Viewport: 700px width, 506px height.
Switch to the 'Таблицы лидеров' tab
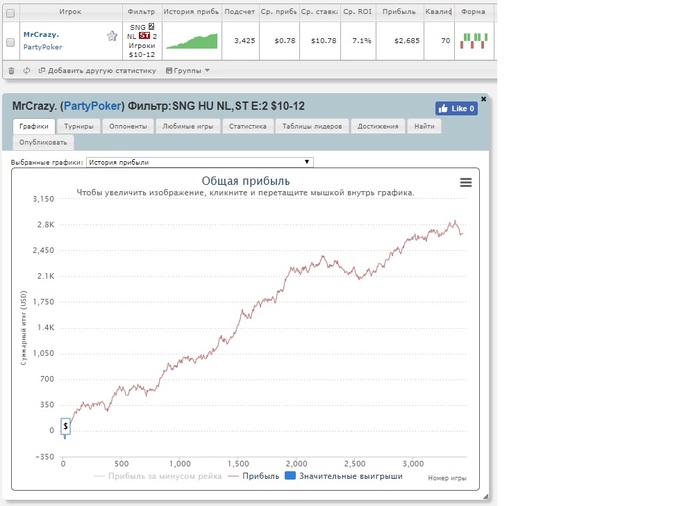pyautogui.click(x=312, y=126)
